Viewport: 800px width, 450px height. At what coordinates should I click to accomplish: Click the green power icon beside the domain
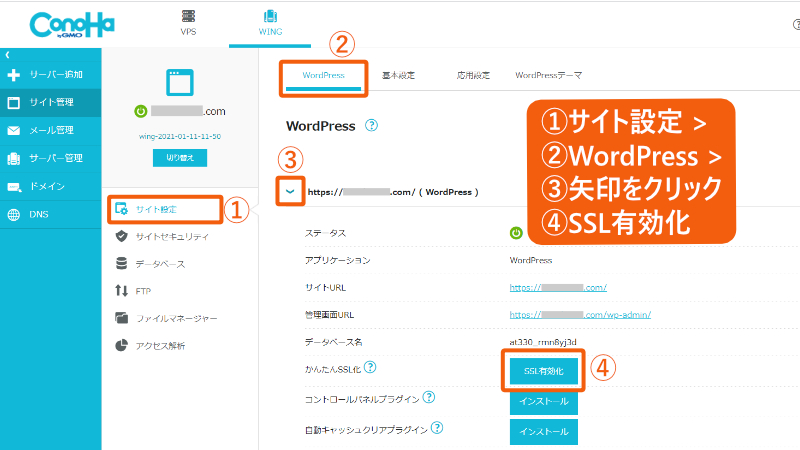(141, 111)
